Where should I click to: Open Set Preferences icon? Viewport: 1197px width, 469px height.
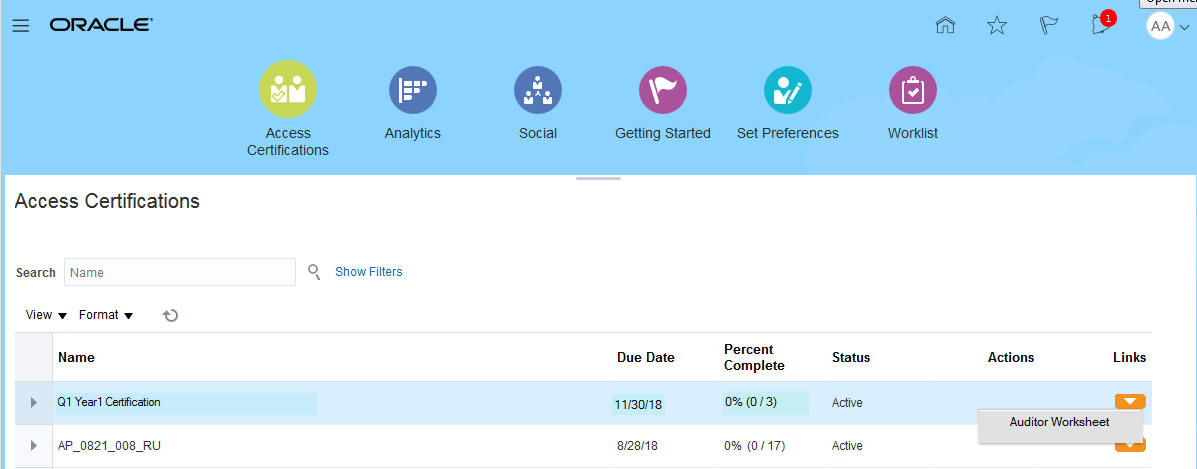point(787,90)
